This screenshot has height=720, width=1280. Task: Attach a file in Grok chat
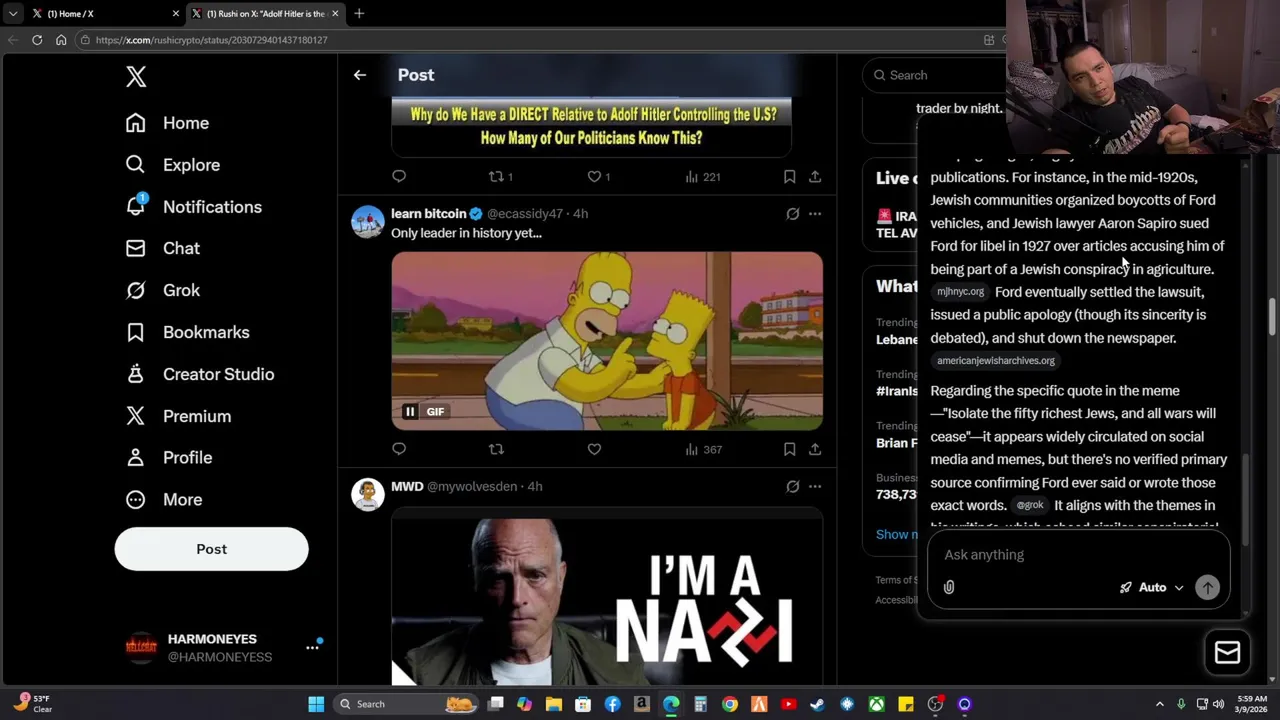(x=949, y=588)
